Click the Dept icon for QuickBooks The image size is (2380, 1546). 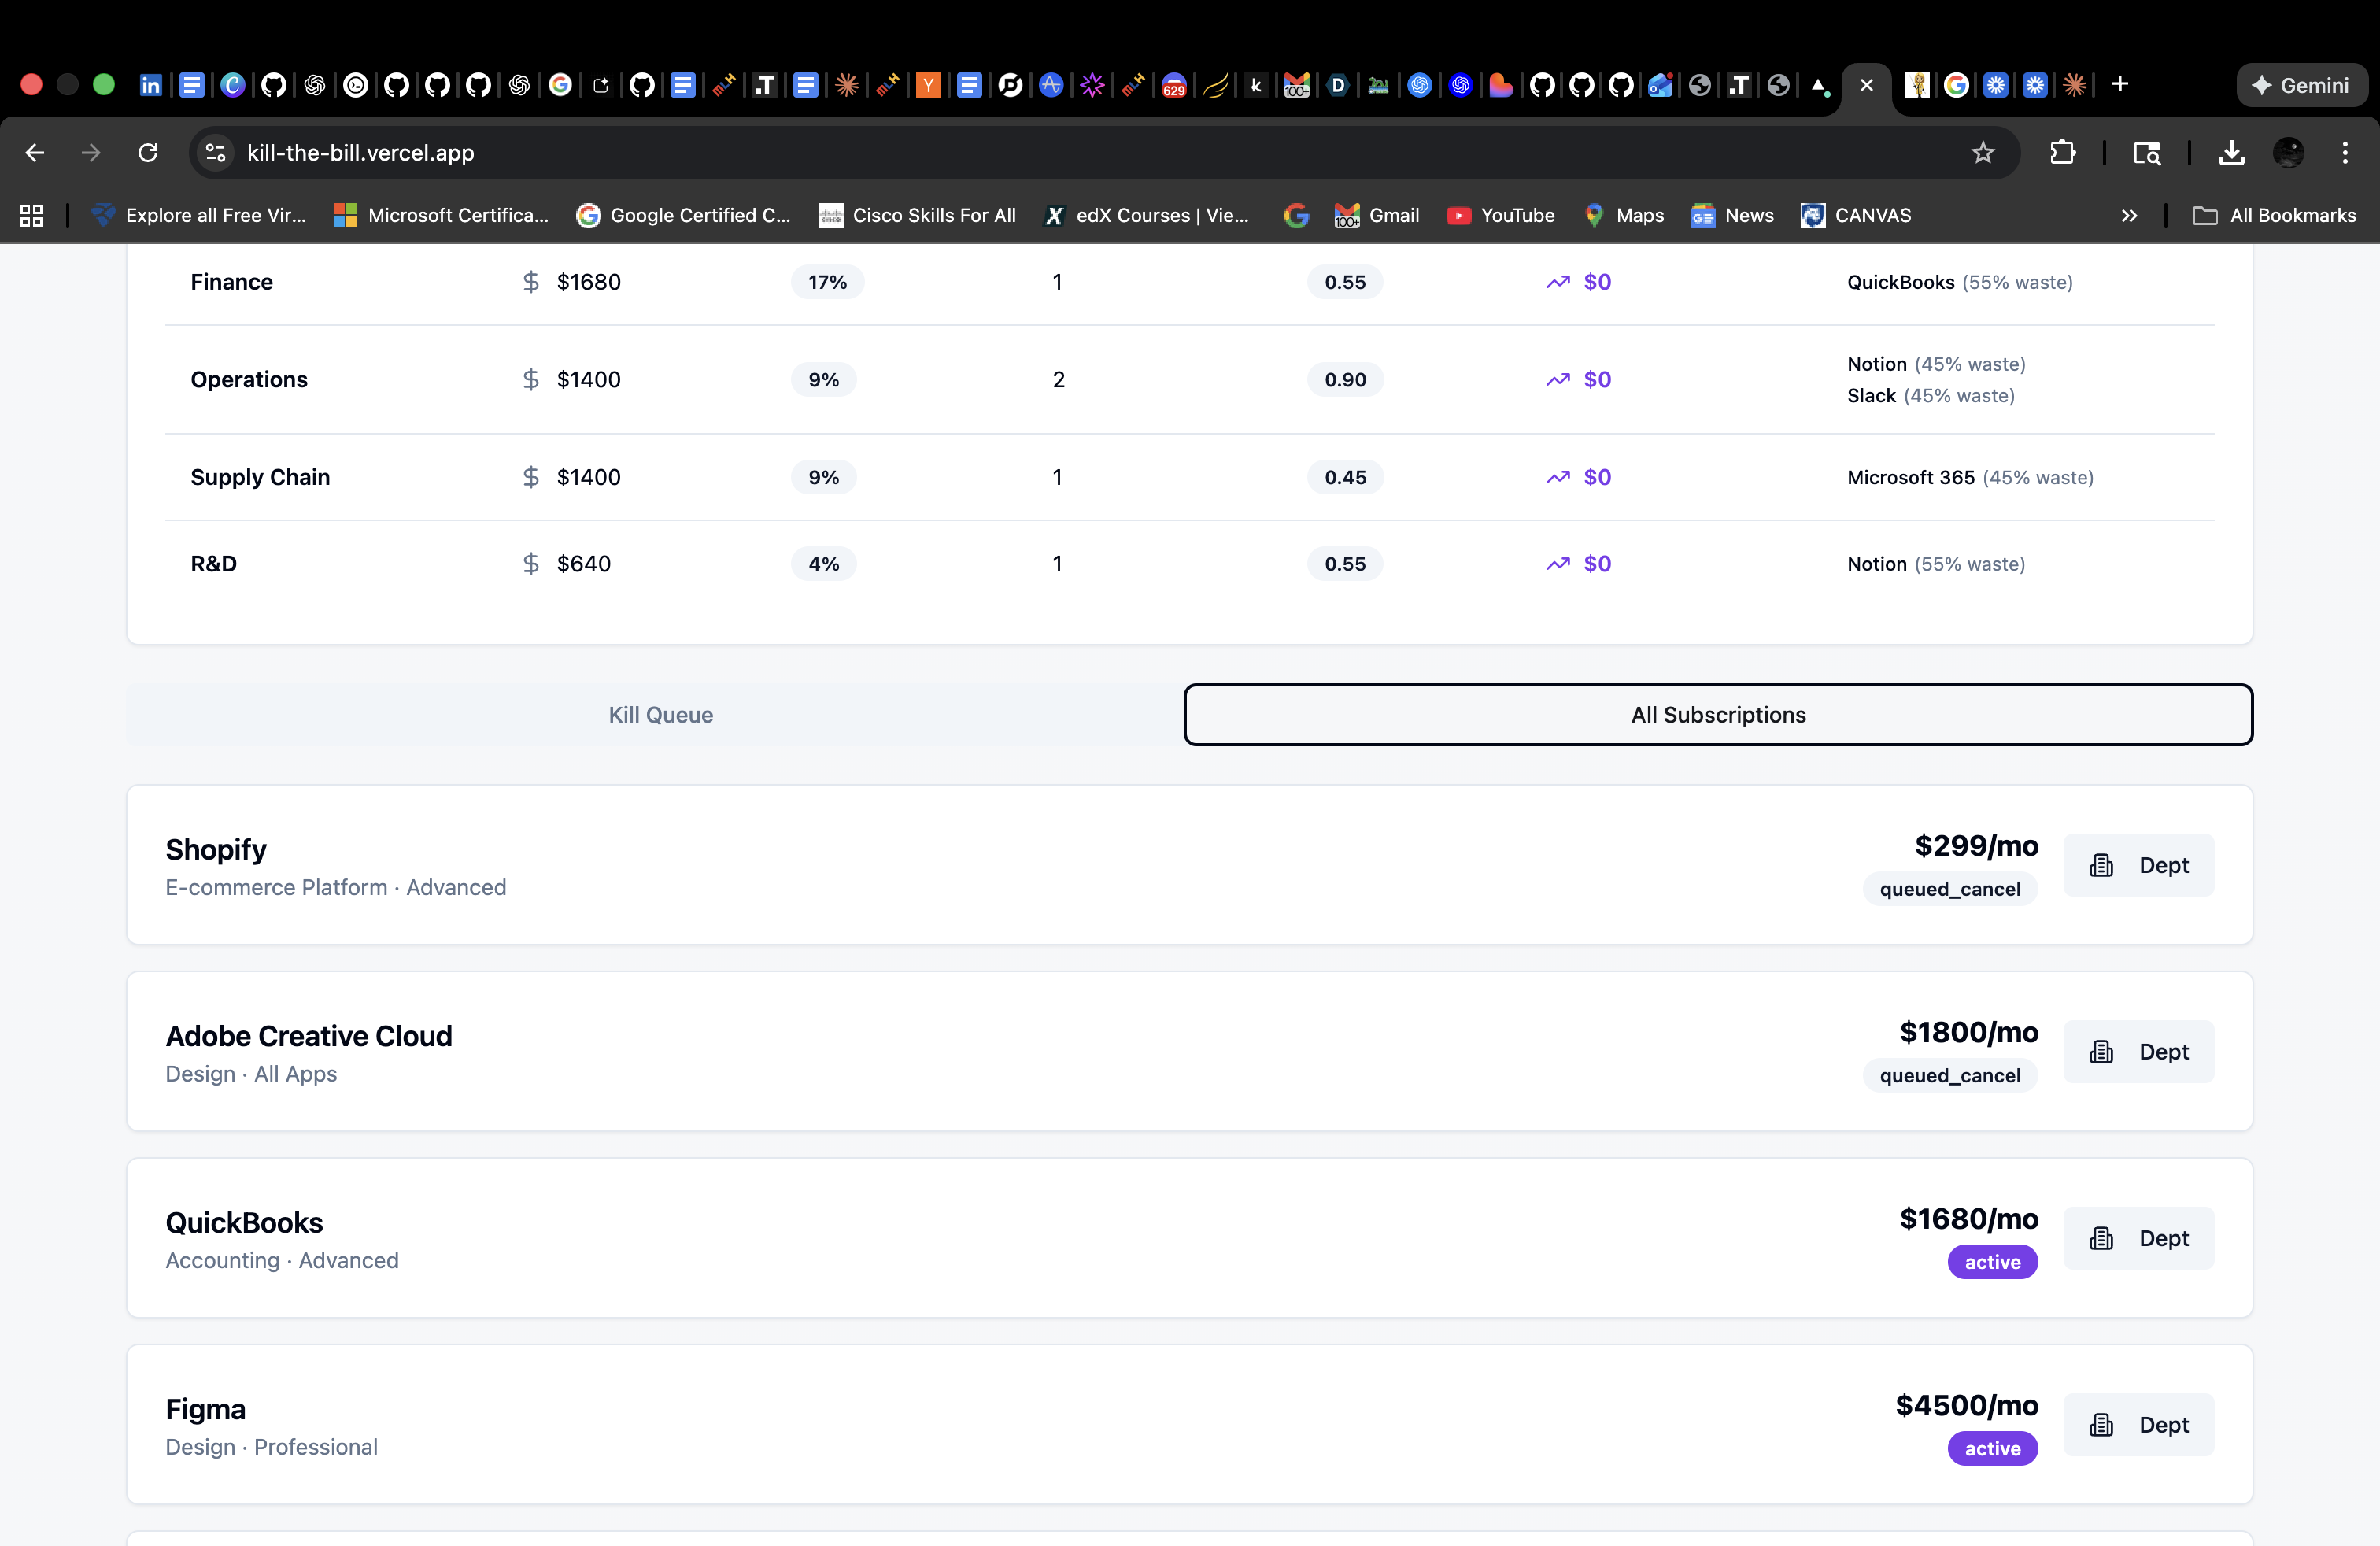[2101, 1238]
